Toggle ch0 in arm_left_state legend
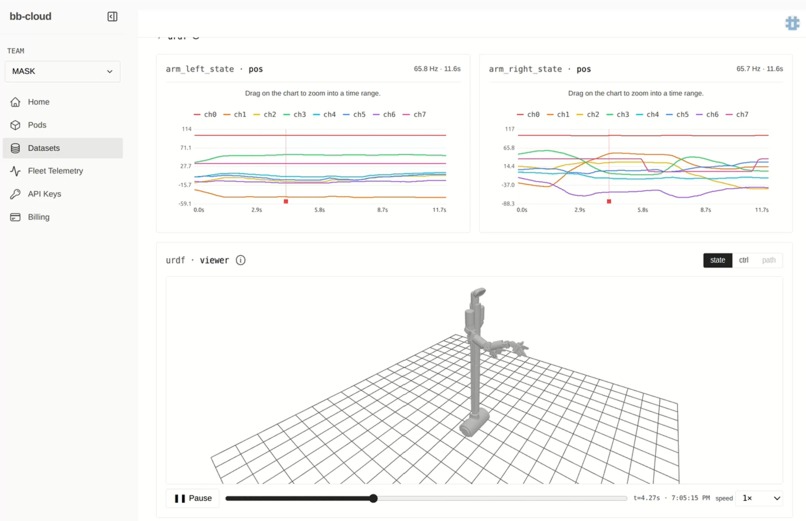The width and height of the screenshot is (806, 521). tap(205, 115)
